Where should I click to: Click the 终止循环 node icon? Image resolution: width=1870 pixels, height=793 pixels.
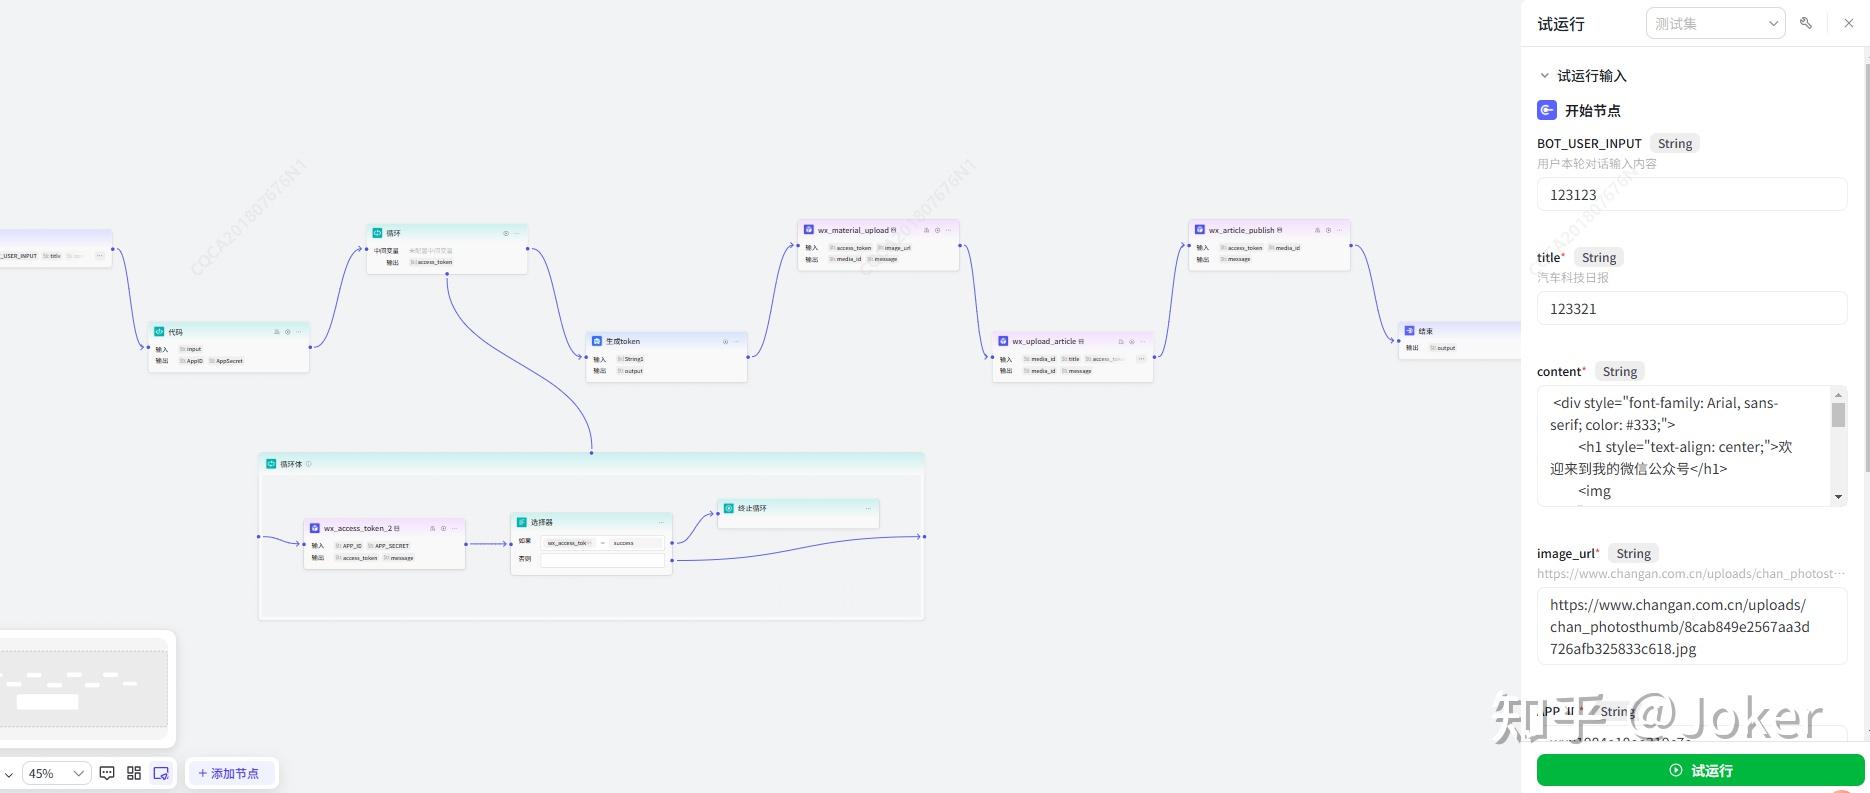pos(729,508)
